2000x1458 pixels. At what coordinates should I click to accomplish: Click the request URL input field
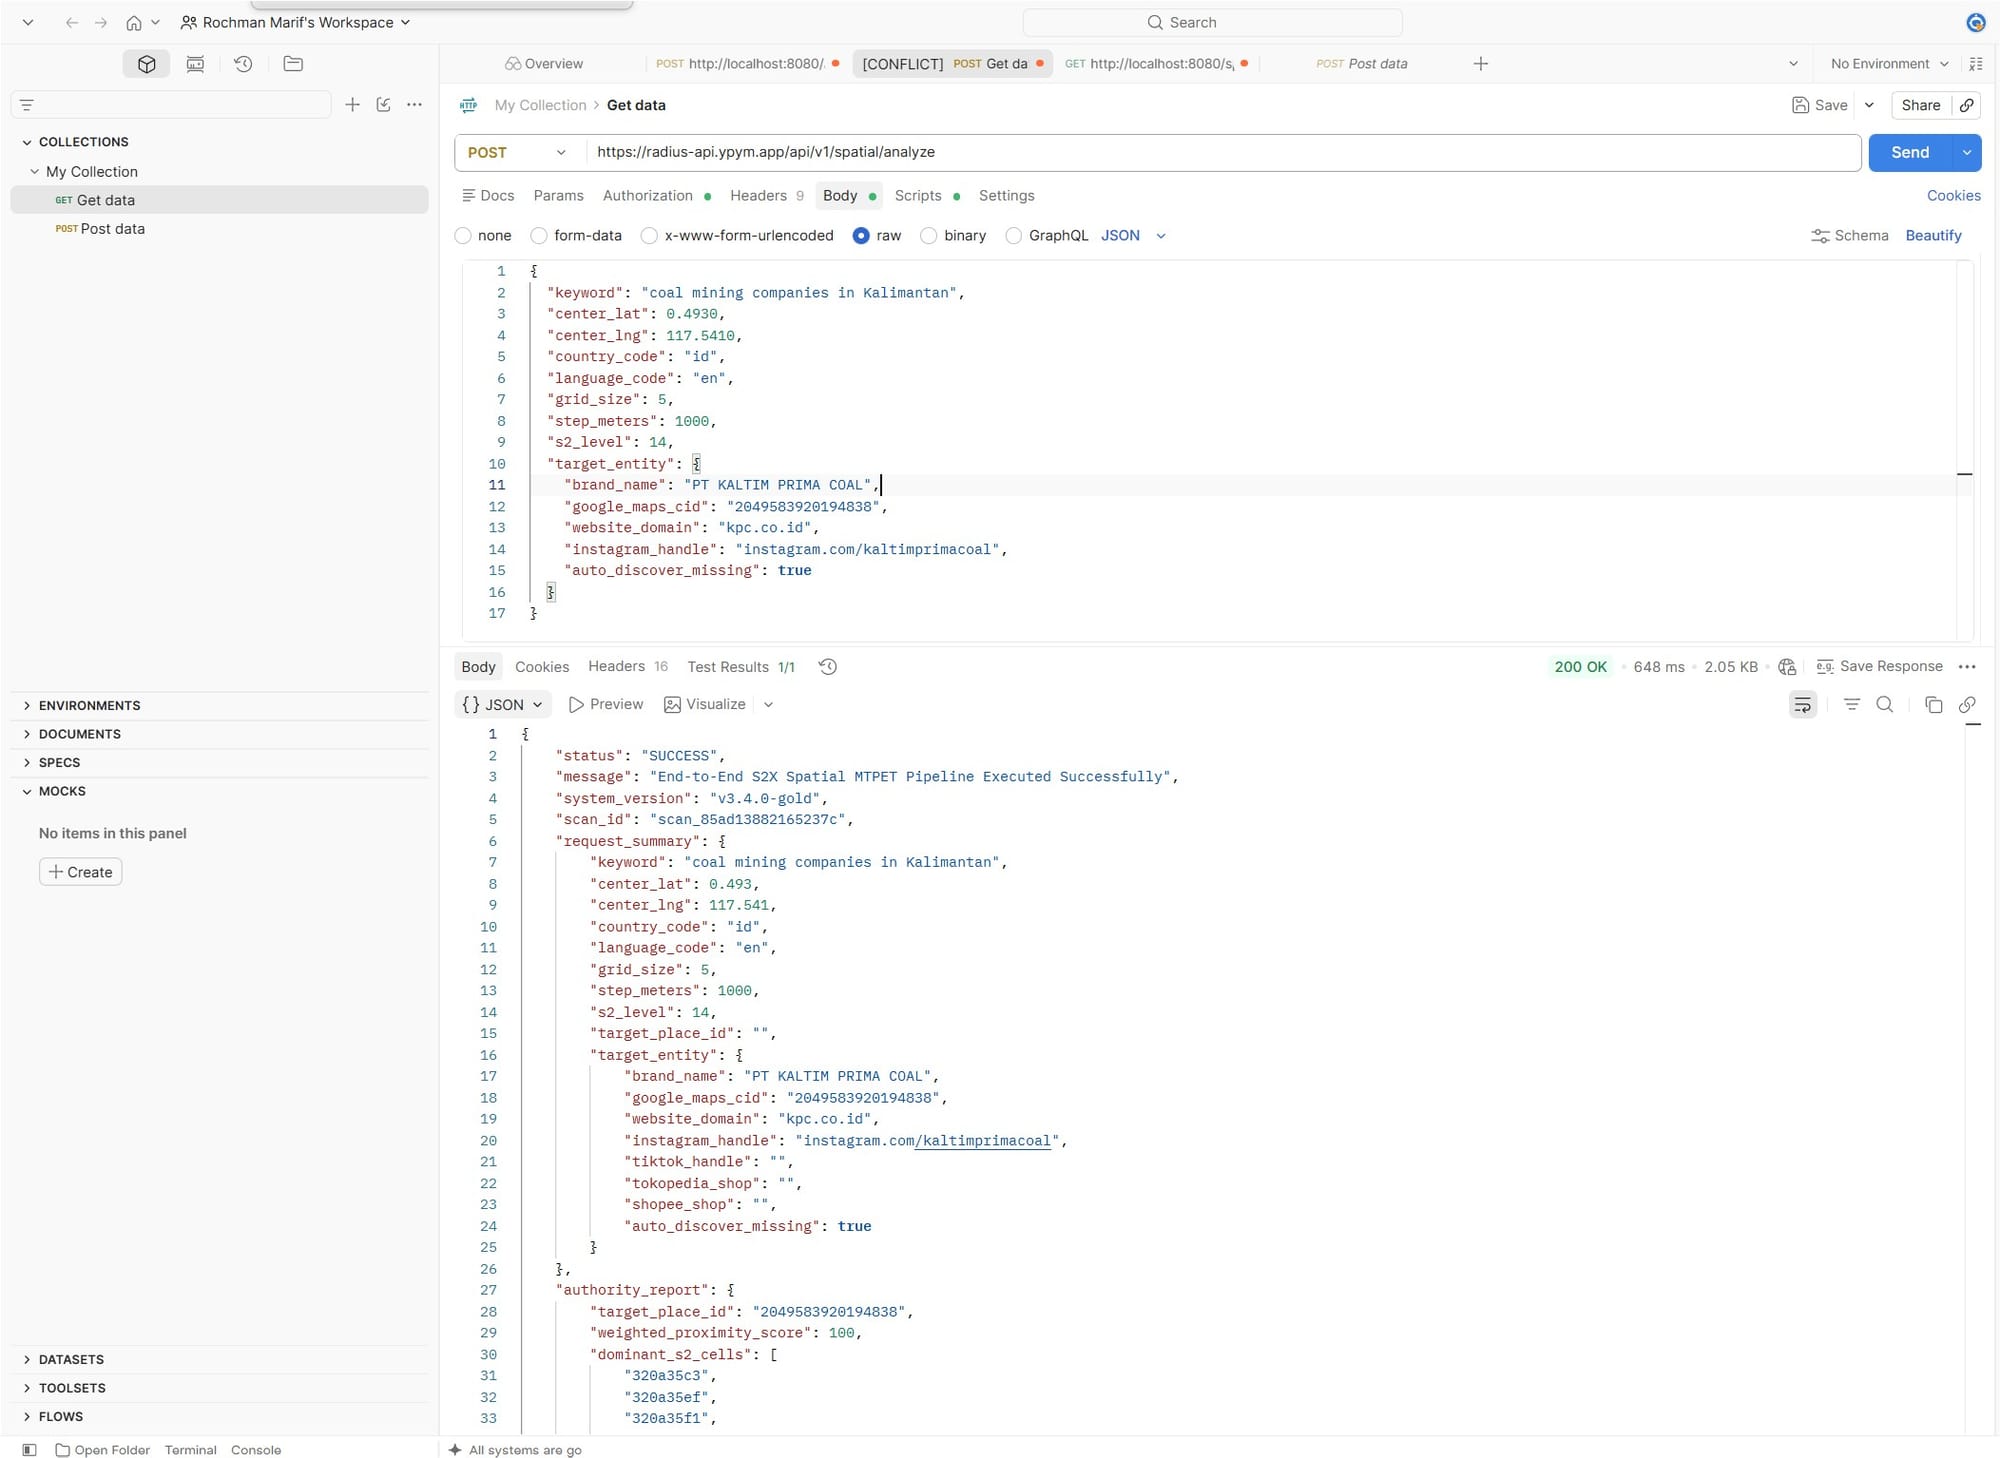point(1222,153)
